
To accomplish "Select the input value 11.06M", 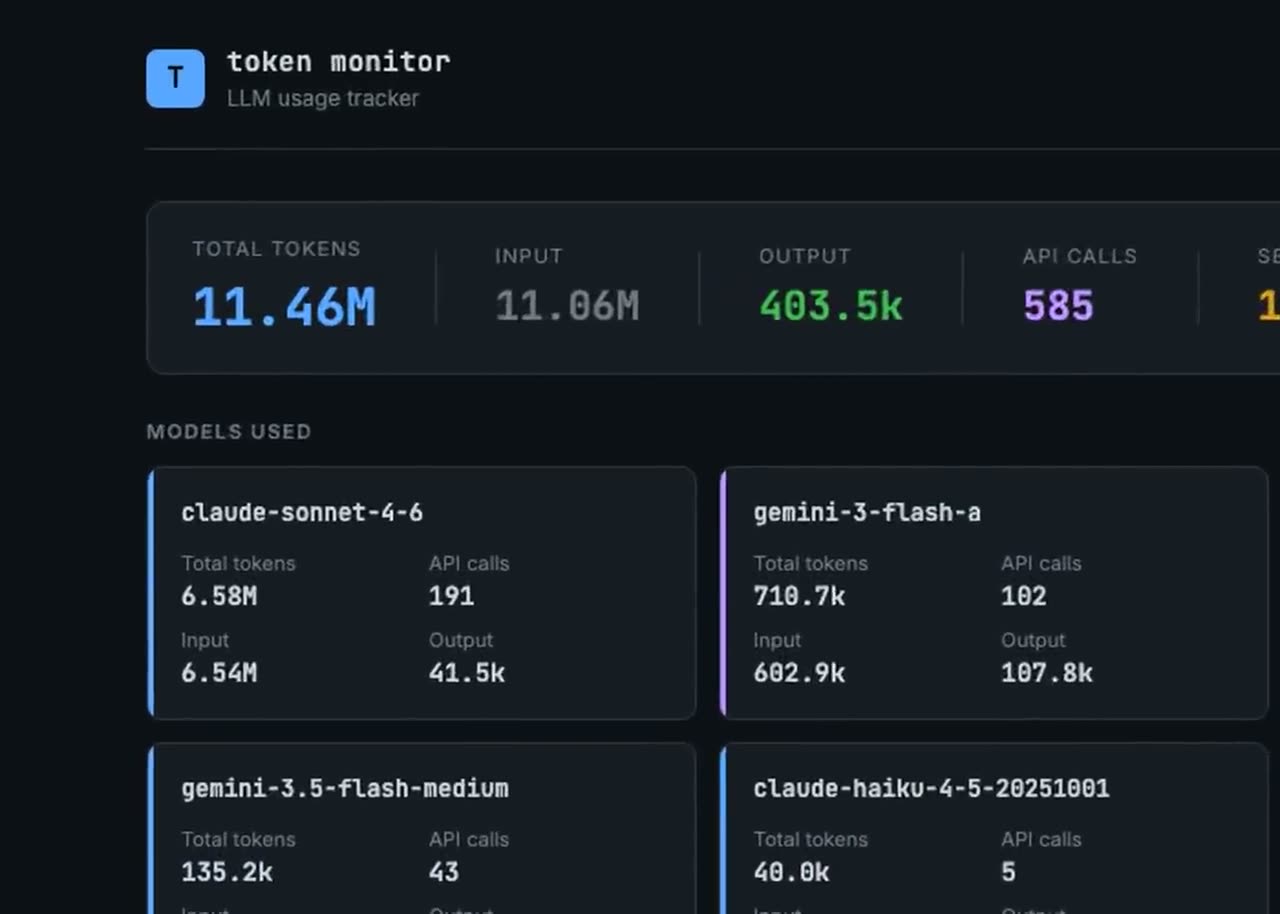I will (x=567, y=306).
